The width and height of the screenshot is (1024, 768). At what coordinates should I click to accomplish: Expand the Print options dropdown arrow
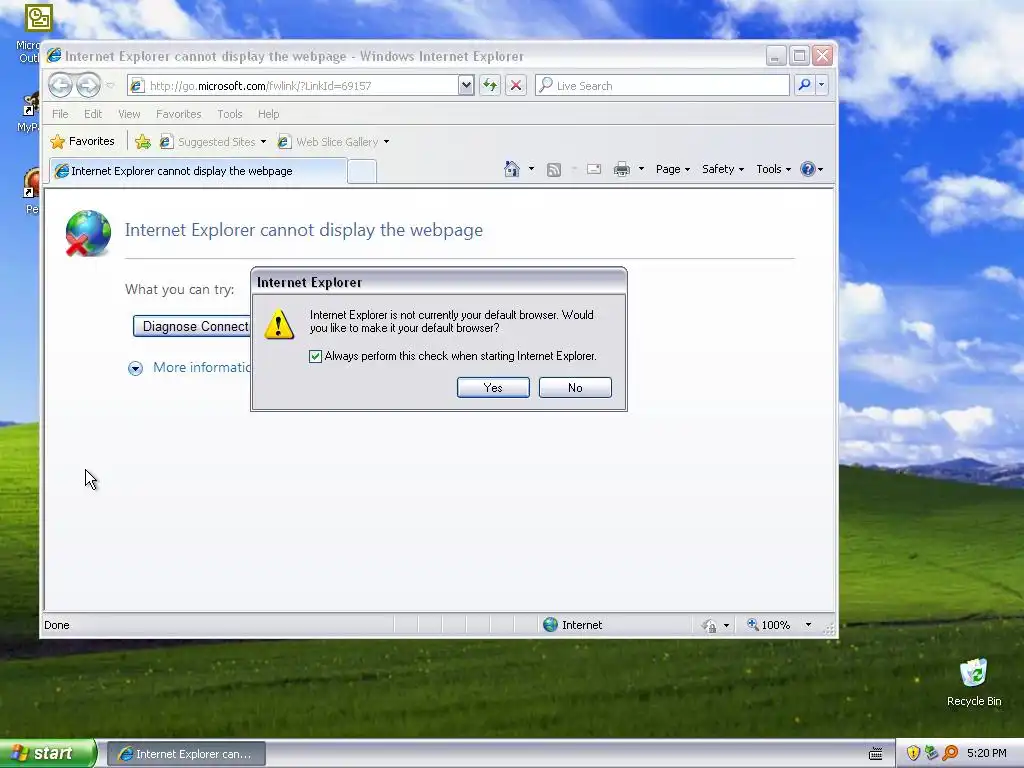coord(641,169)
